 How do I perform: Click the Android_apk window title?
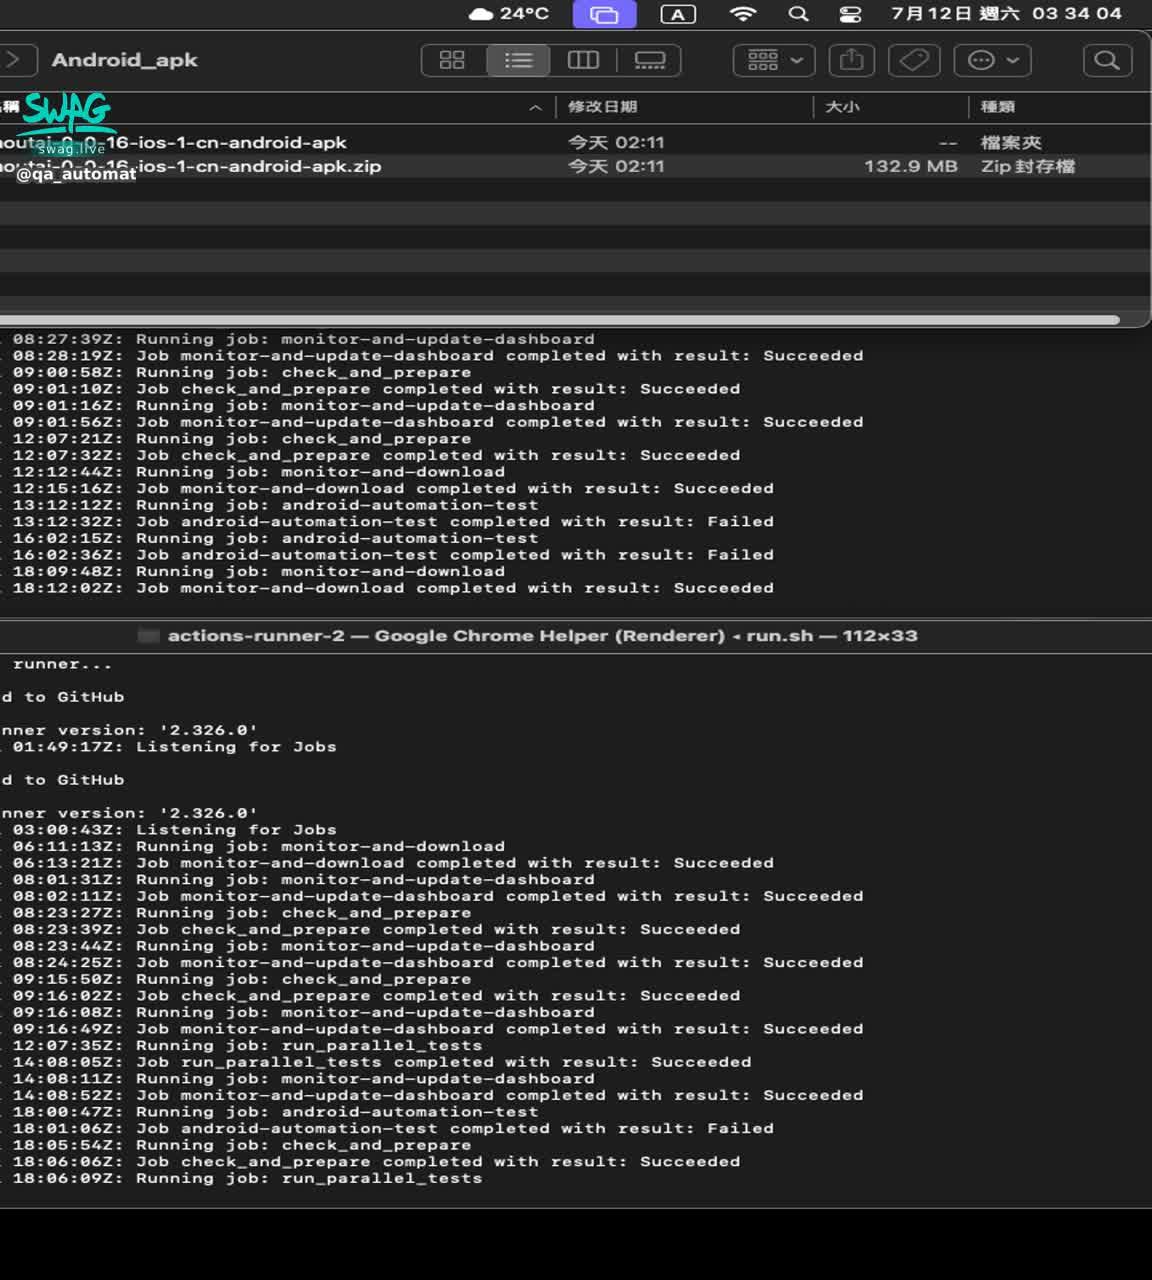click(125, 60)
